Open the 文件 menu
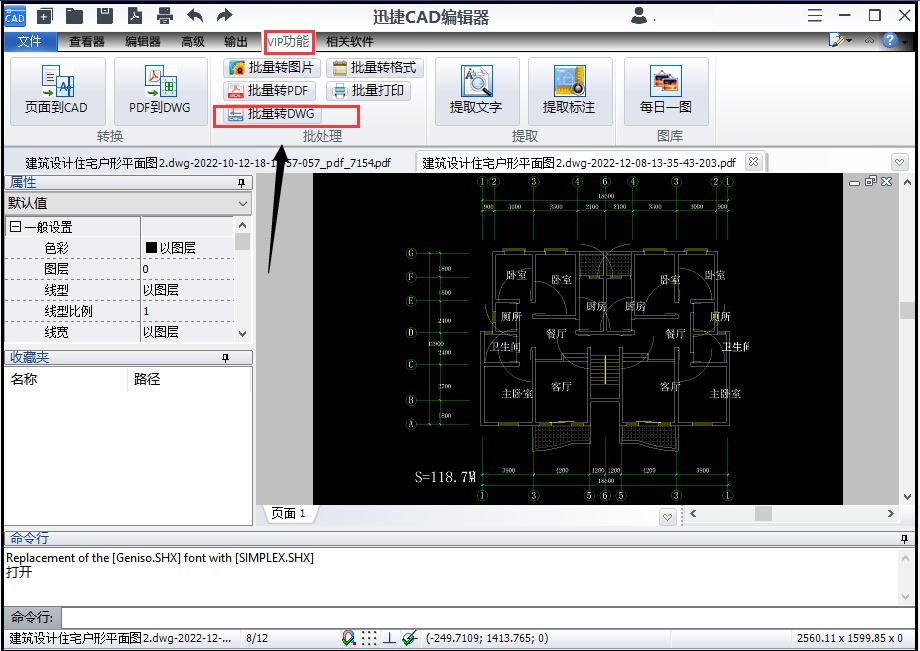 (x=30, y=42)
